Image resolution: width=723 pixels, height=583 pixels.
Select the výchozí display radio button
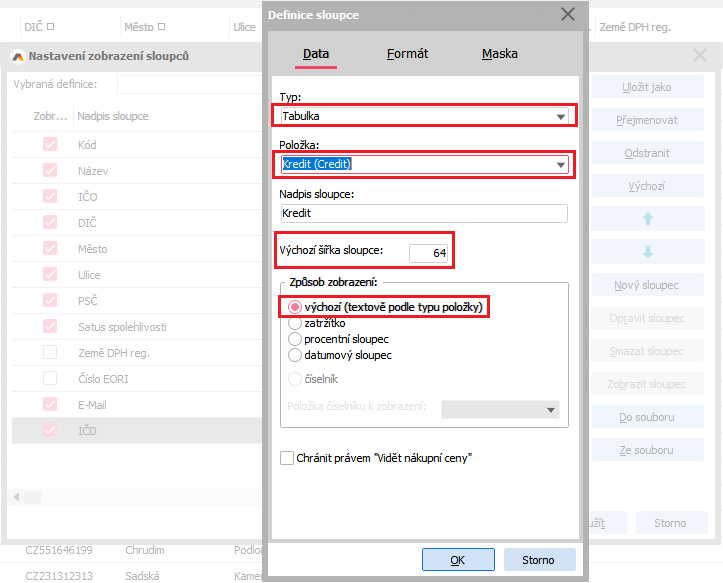click(295, 307)
